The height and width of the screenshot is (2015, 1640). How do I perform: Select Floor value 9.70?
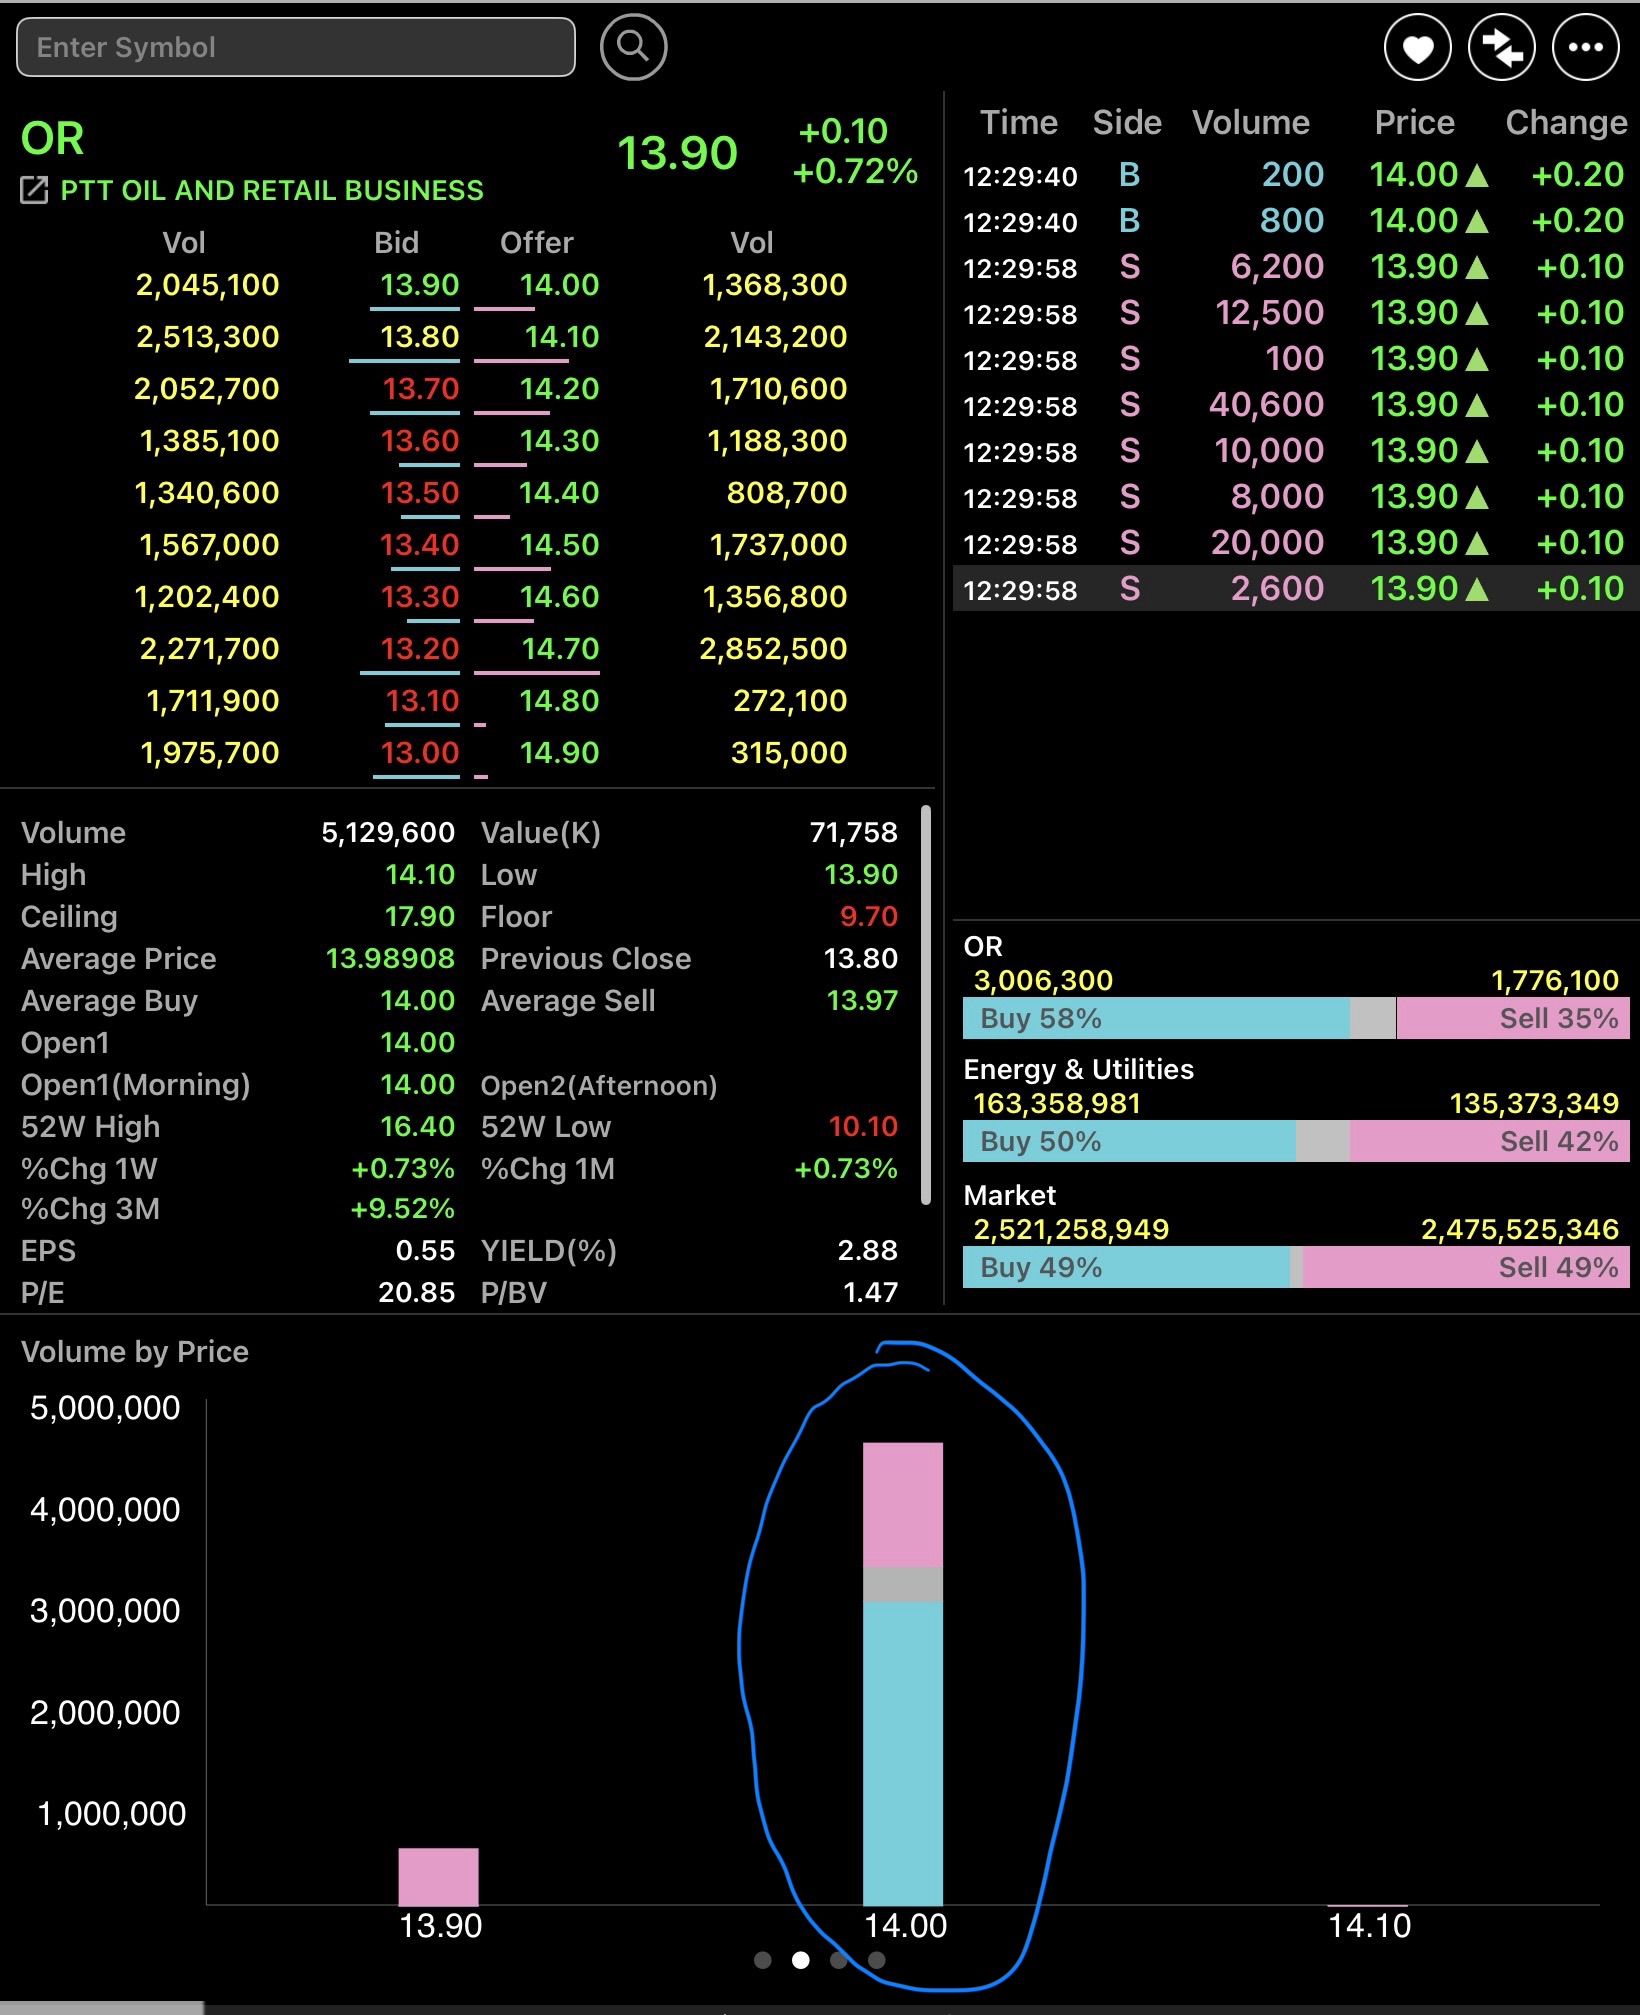tap(869, 917)
